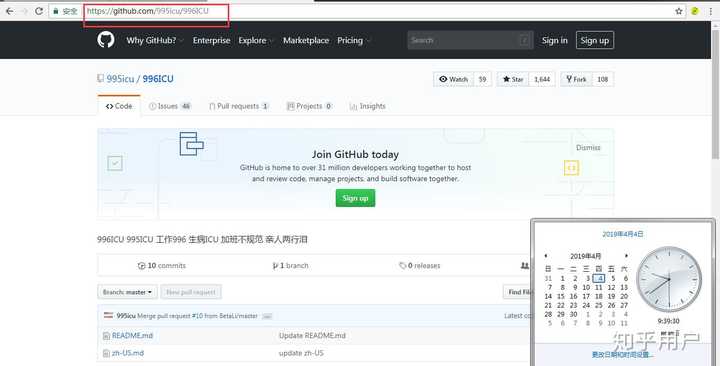Screen dimensions: 720x366
Task: Open the watchers count 59
Action: (482, 79)
